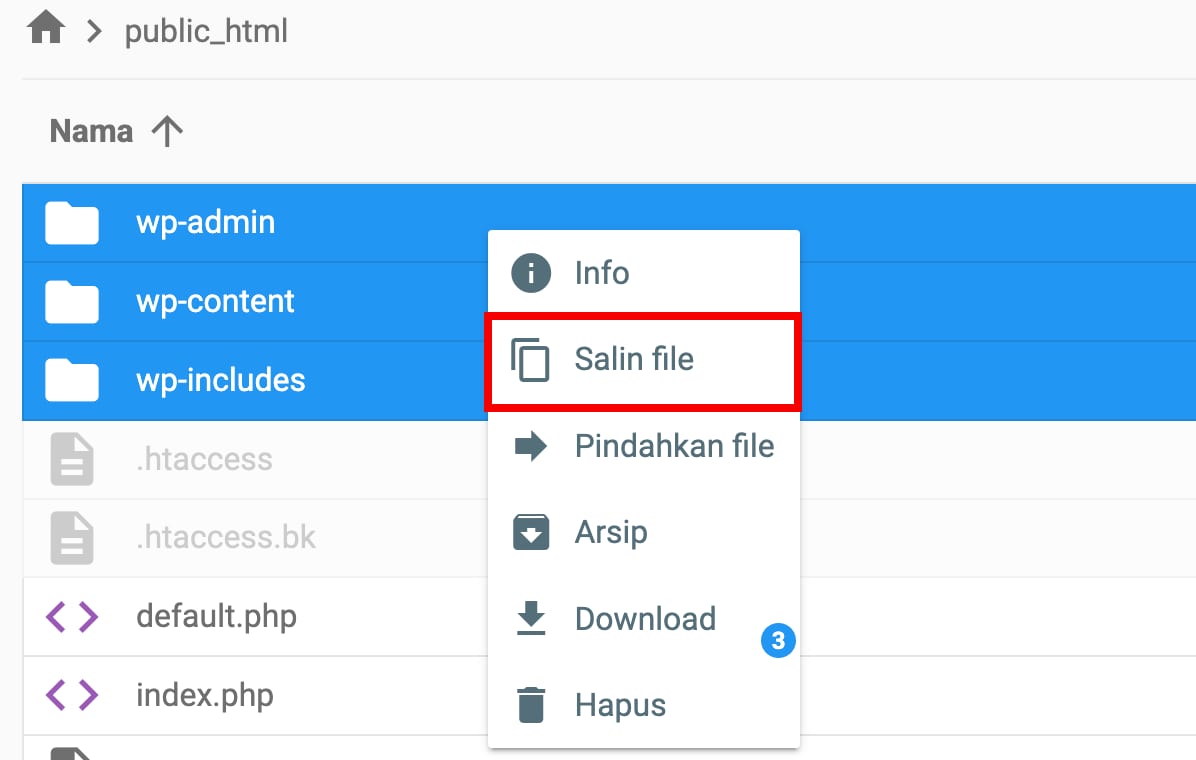Screen dimensions: 1196x760
Task: Select Pindahkan file menu option
Action: [x=674, y=446]
